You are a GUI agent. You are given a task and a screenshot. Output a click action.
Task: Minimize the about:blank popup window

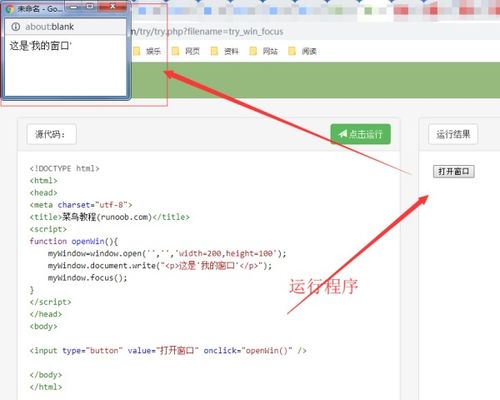[x=74, y=6]
